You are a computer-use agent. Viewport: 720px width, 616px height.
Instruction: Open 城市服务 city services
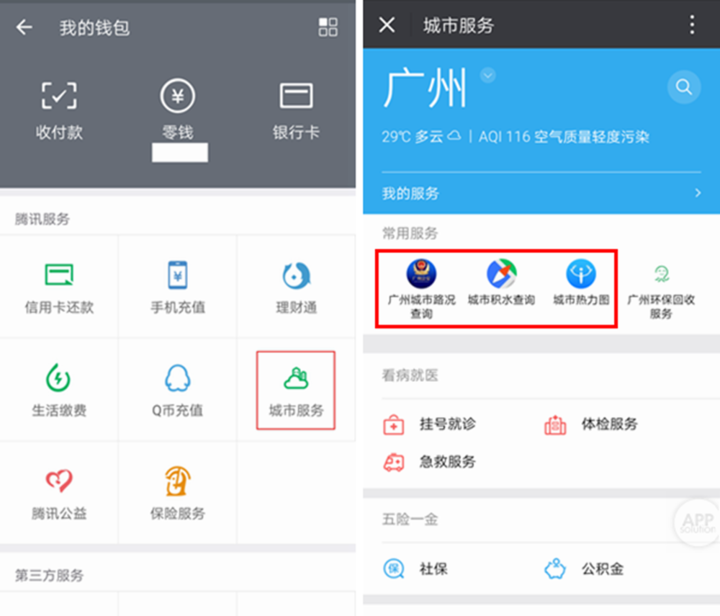pyautogui.click(x=296, y=389)
